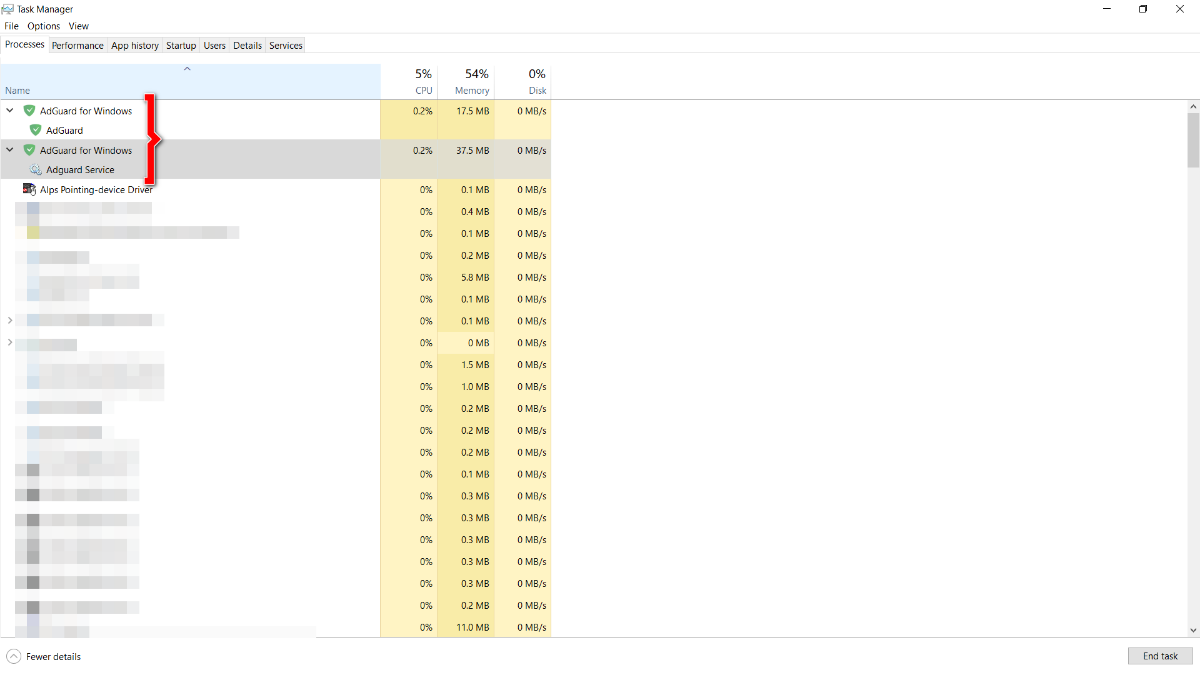Click the sort arrow above the Name column
Viewport: 1200px width, 675px height.
pos(187,69)
